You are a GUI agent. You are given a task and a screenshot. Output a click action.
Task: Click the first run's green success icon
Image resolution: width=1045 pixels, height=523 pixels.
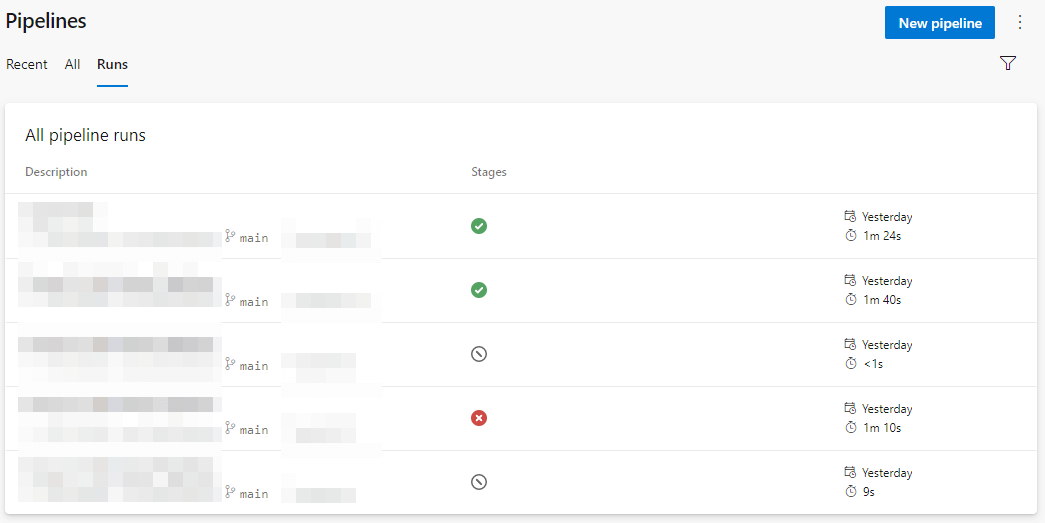(479, 226)
